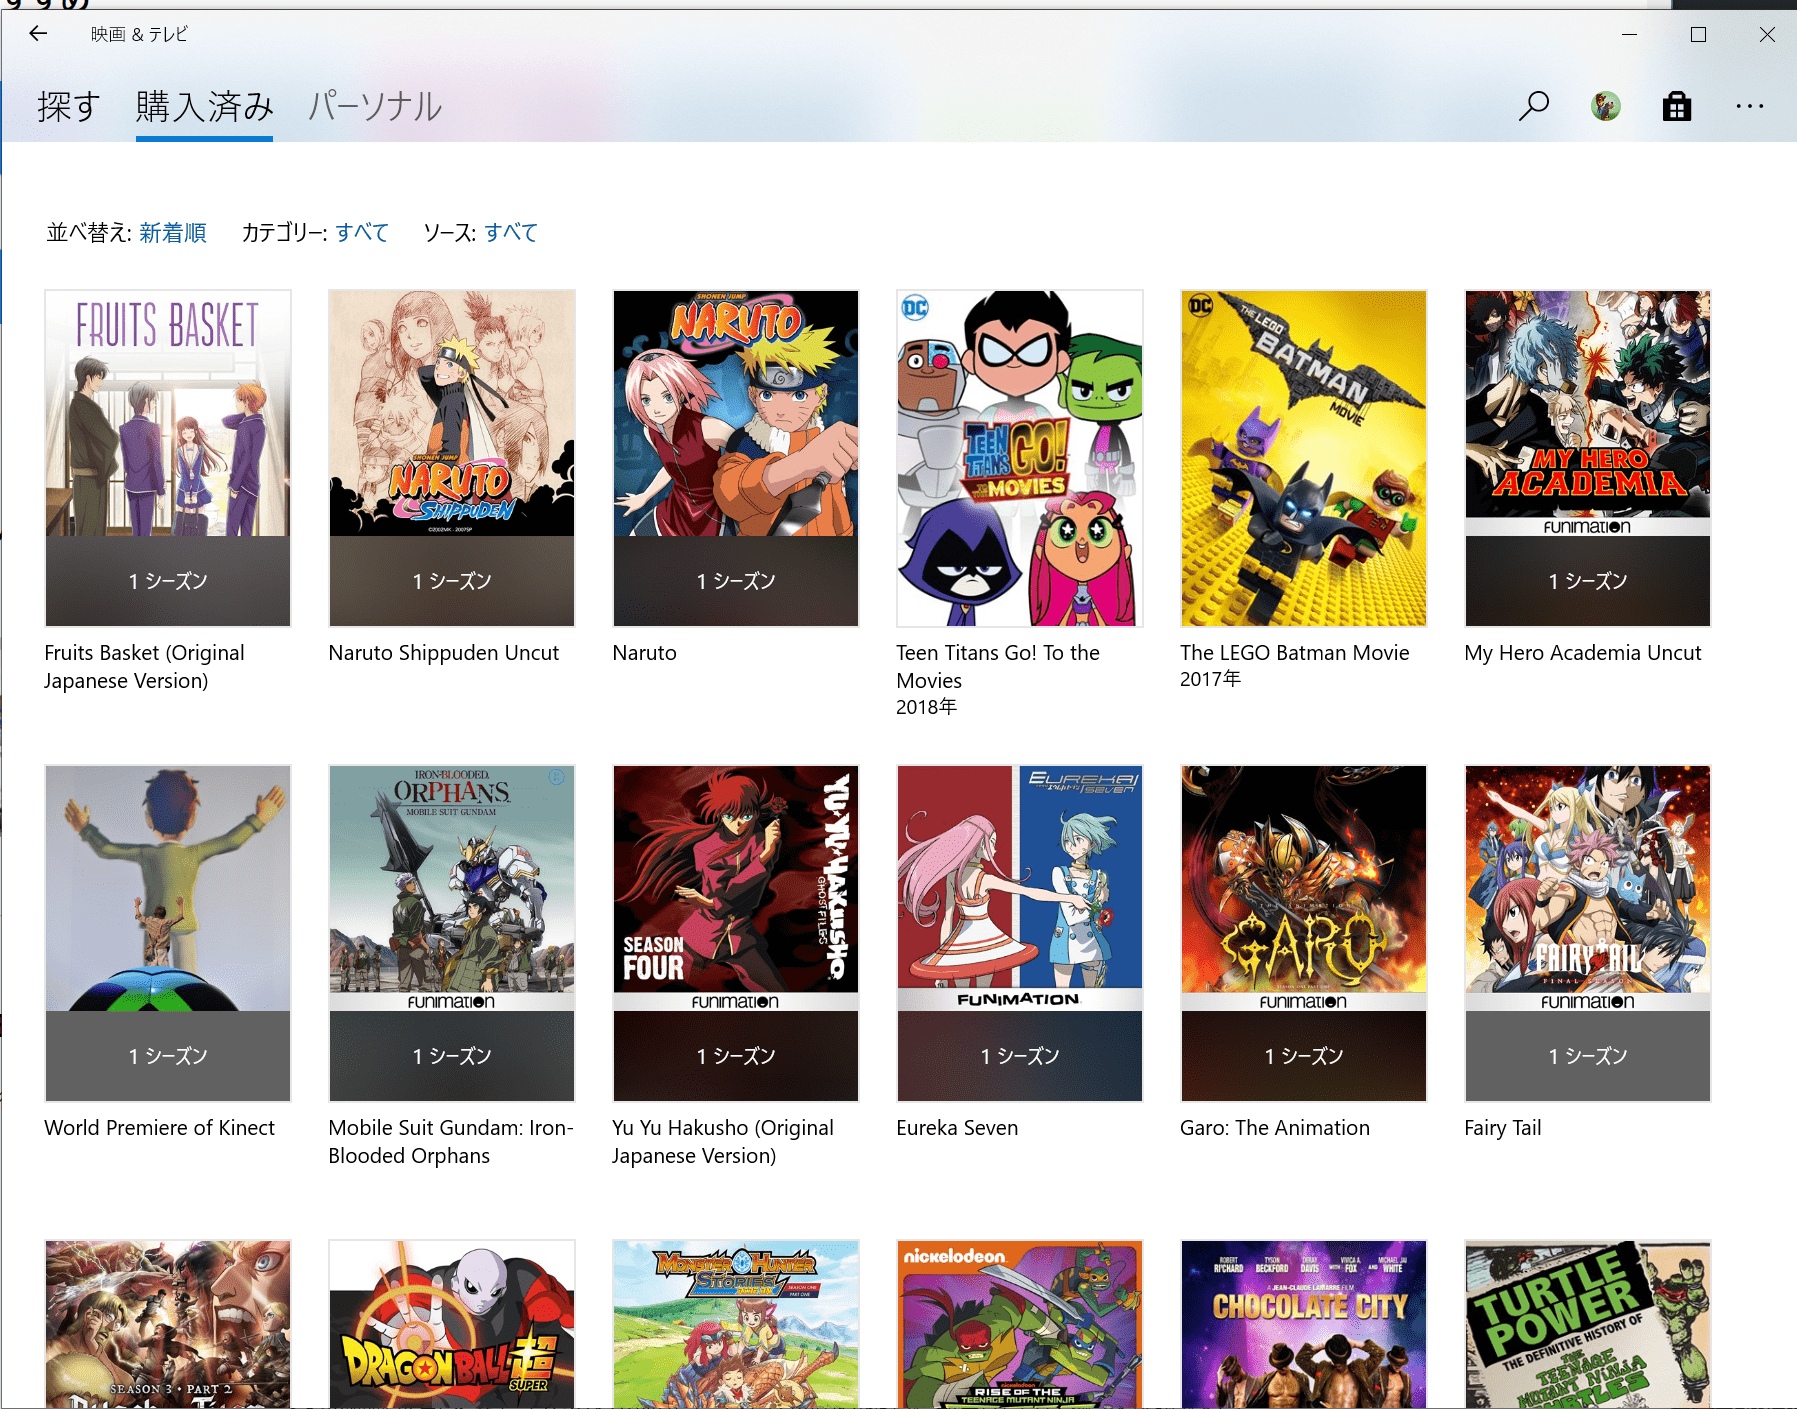The image size is (1797, 1409).
Task: Open the Microsoft Store bag icon
Action: pyautogui.click(x=1677, y=106)
